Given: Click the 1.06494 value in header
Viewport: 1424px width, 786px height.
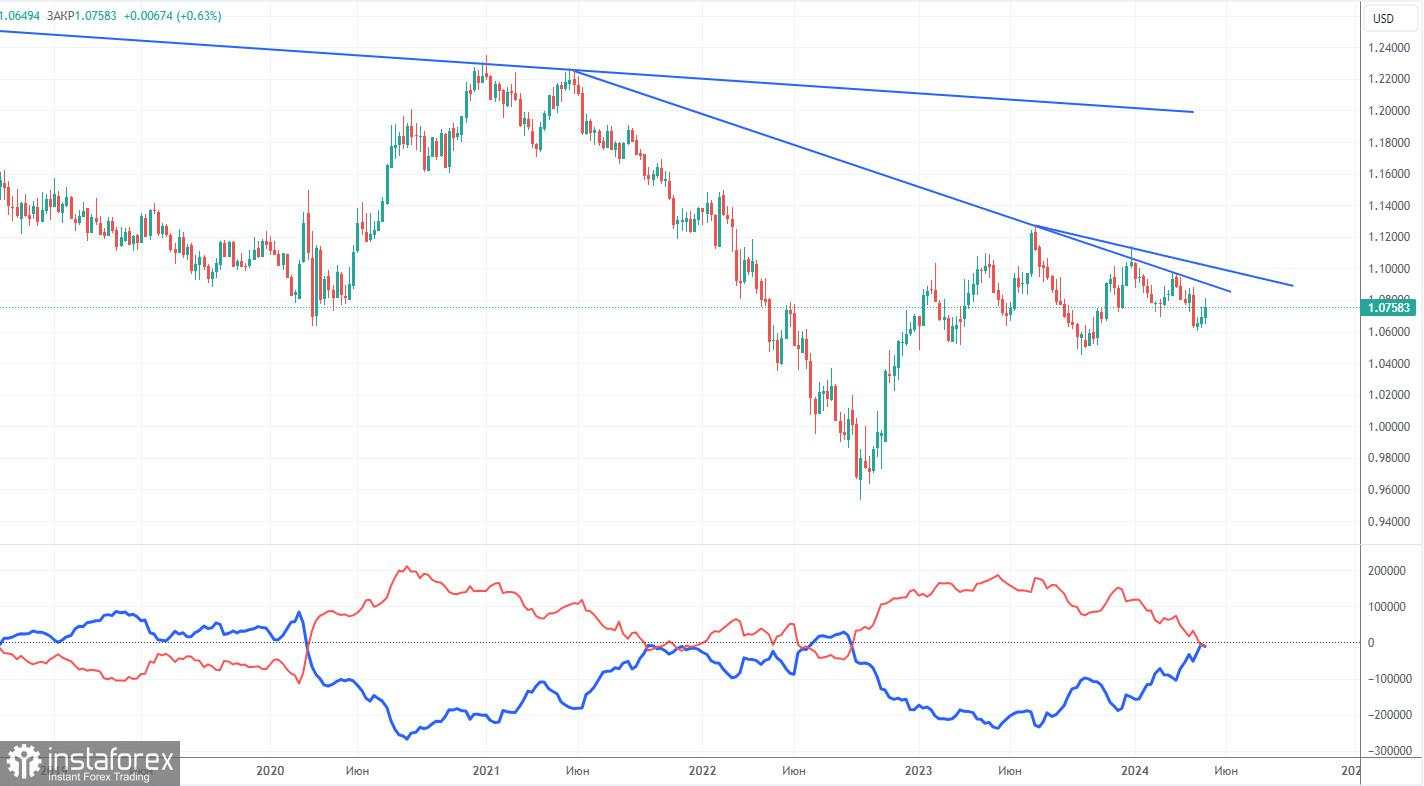Looking at the screenshot, I should [18, 16].
